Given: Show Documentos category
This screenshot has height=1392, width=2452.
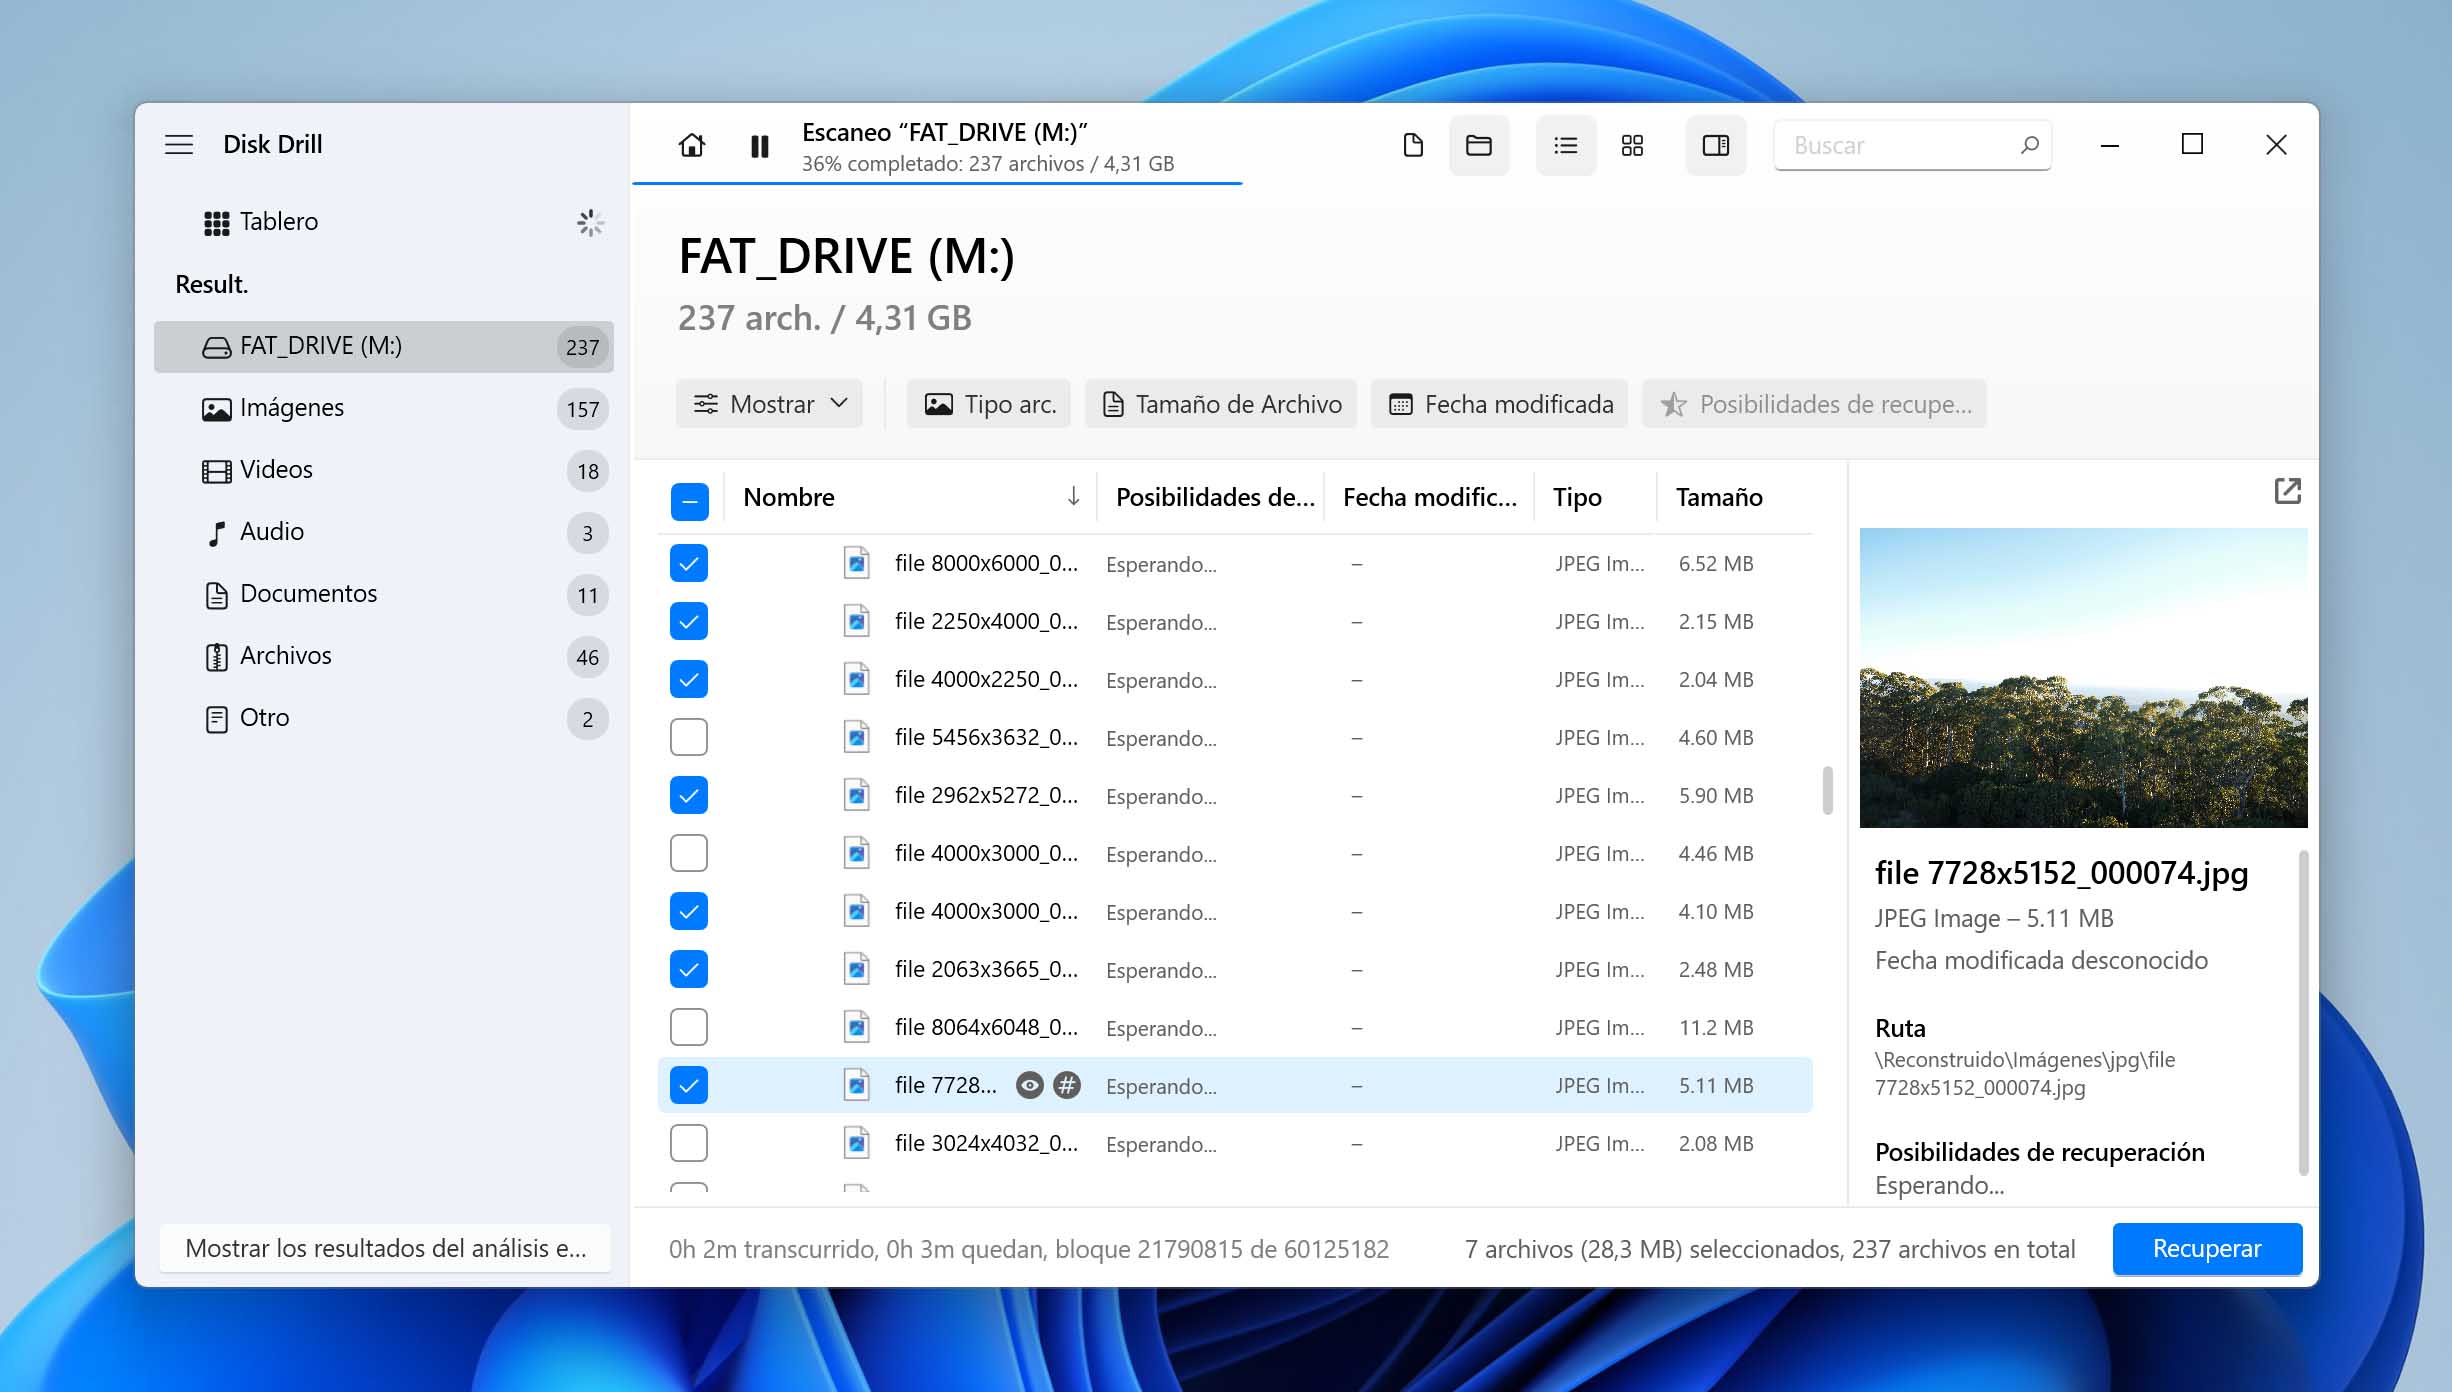Looking at the screenshot, I should pos(383,594).
